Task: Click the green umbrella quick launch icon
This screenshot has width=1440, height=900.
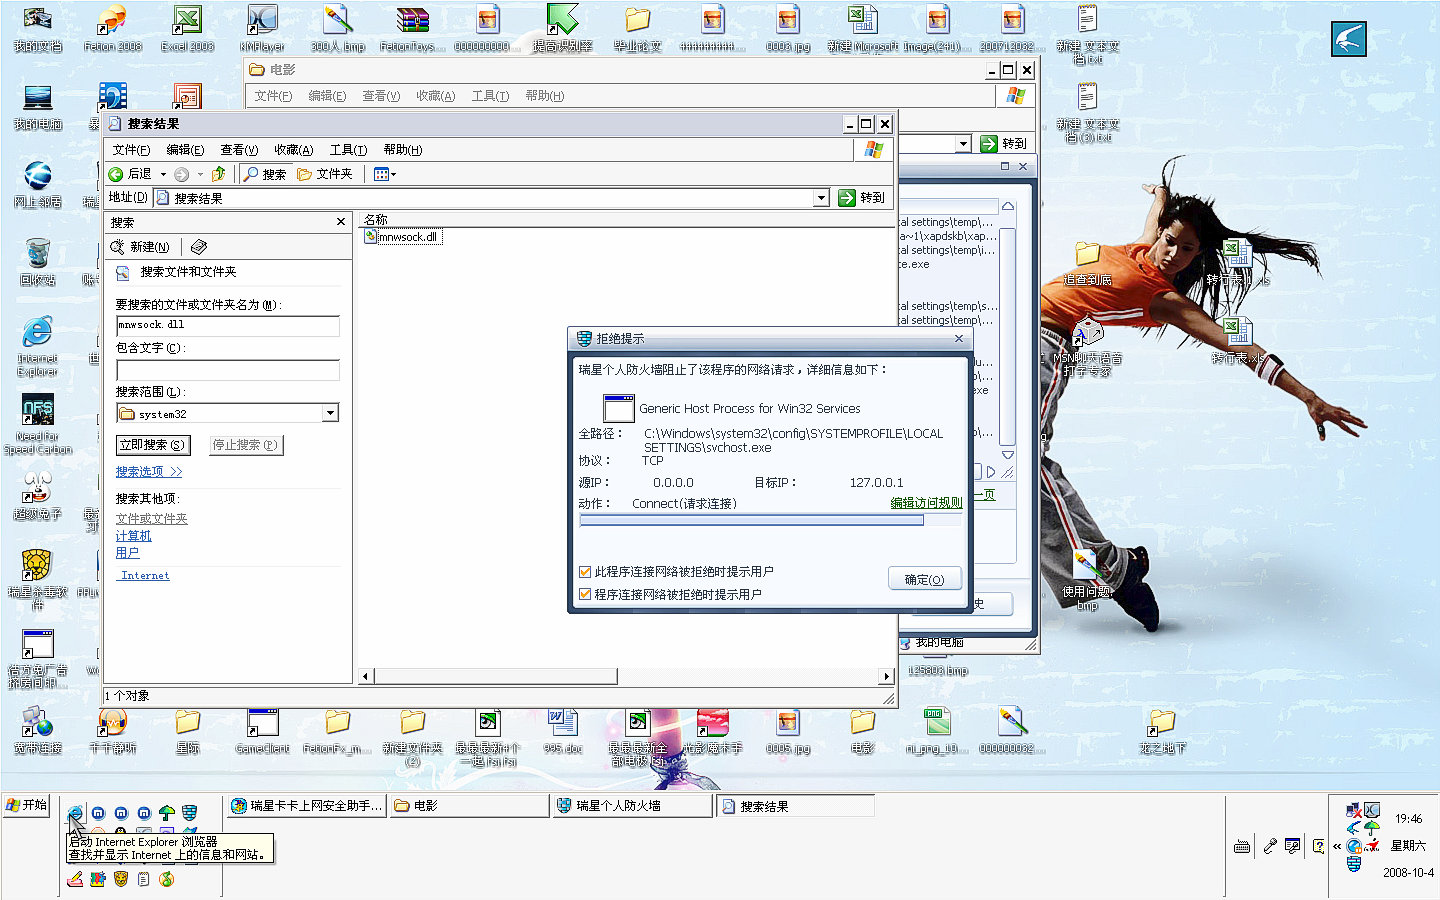Action: (167, 813)
